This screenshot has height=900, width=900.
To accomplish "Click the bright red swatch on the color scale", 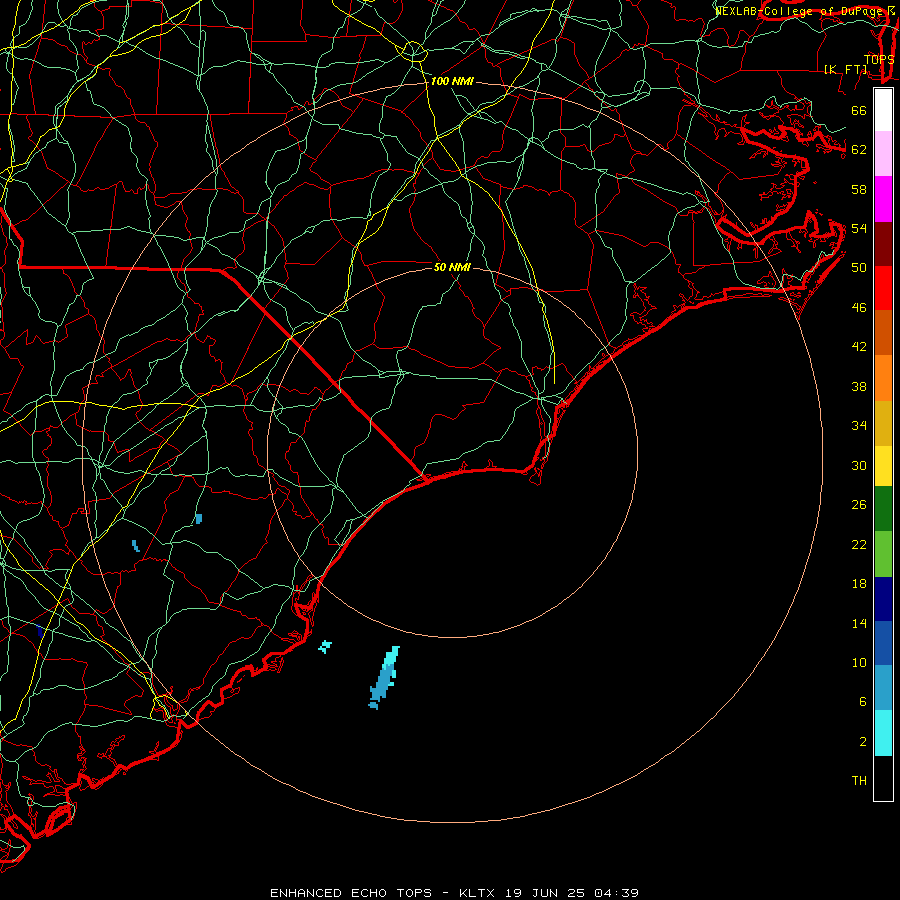I will coord(883,288).
